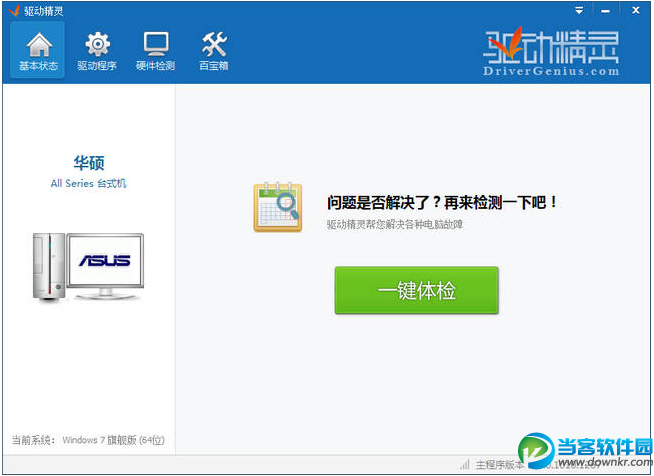The height and width of the screenshot is (476, 654).
Task: Click the calendar magnifier check icon
Action: click(x=278, y=207)
